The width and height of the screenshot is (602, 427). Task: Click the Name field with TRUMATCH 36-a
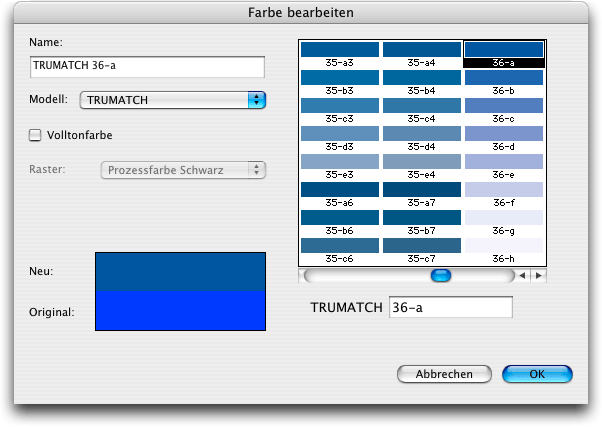pyautogui.click(x=147, y=66)
